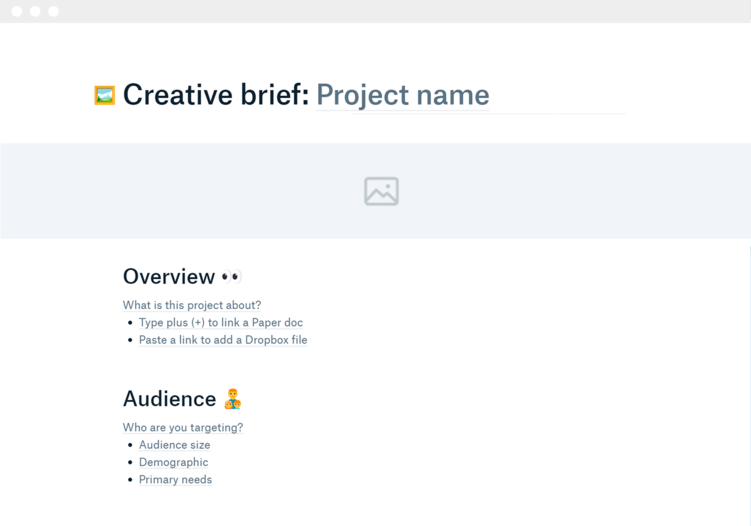751x526 pixels.
Task: Click the third window control dot
Action: coord(53,11)
